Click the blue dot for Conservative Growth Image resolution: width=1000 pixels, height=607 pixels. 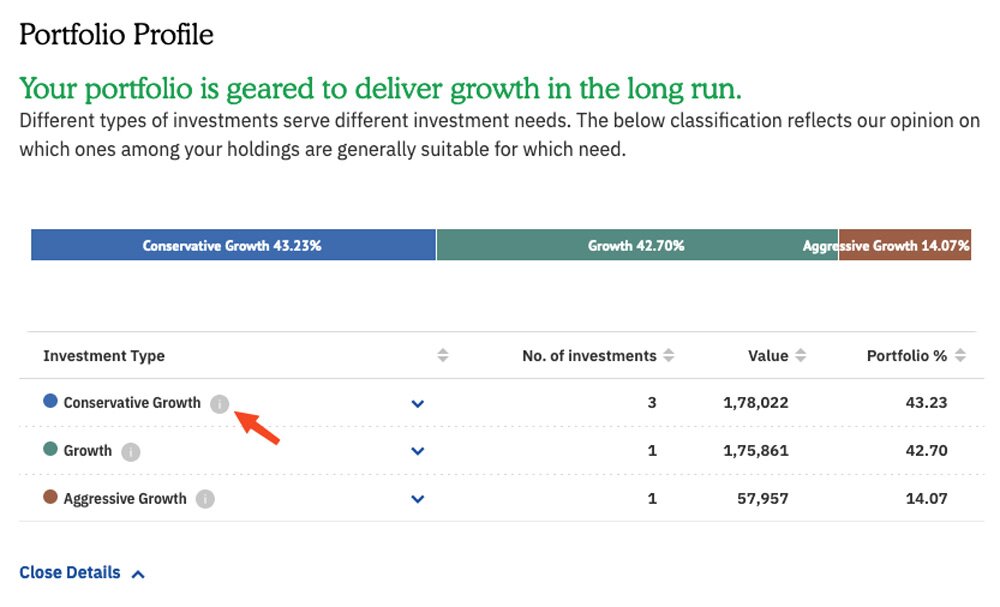tap(50, 402)
